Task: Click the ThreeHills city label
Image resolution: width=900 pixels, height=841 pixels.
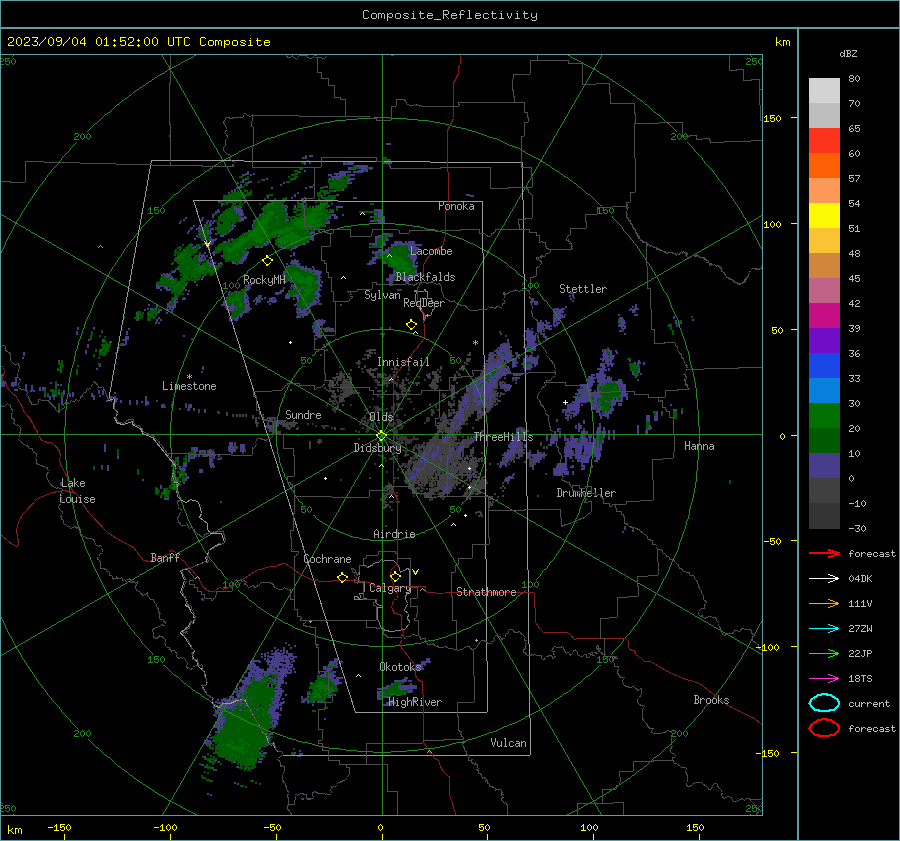Action: (x=503, y=437)
